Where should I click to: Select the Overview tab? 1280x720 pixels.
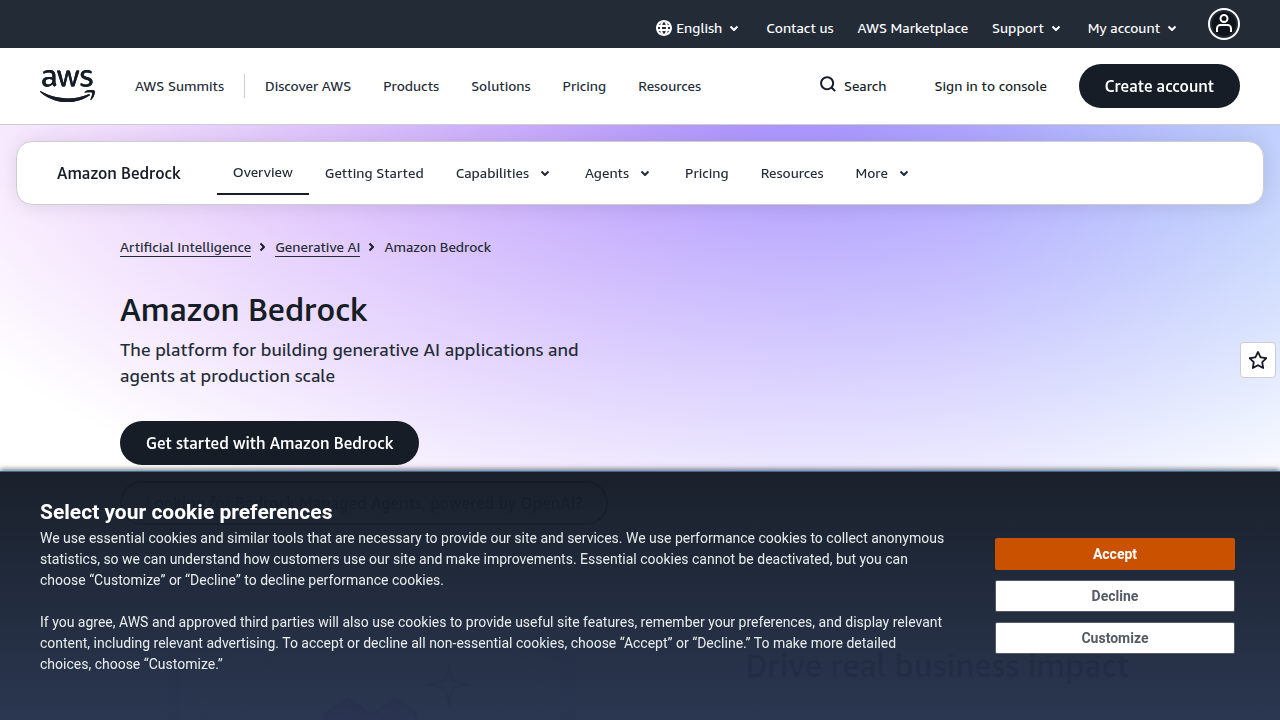tap(263, 173)
